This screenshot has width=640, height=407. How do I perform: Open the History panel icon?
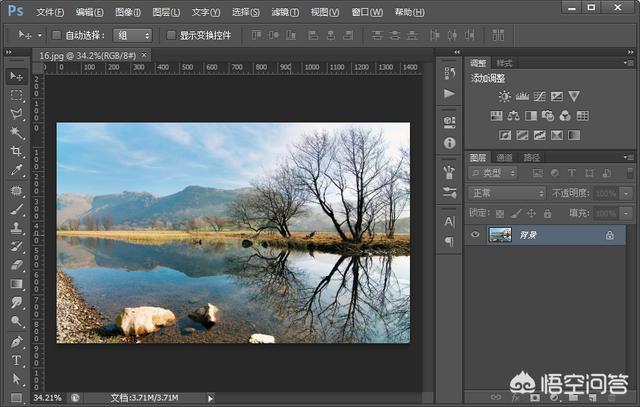(x=449, y=74)
